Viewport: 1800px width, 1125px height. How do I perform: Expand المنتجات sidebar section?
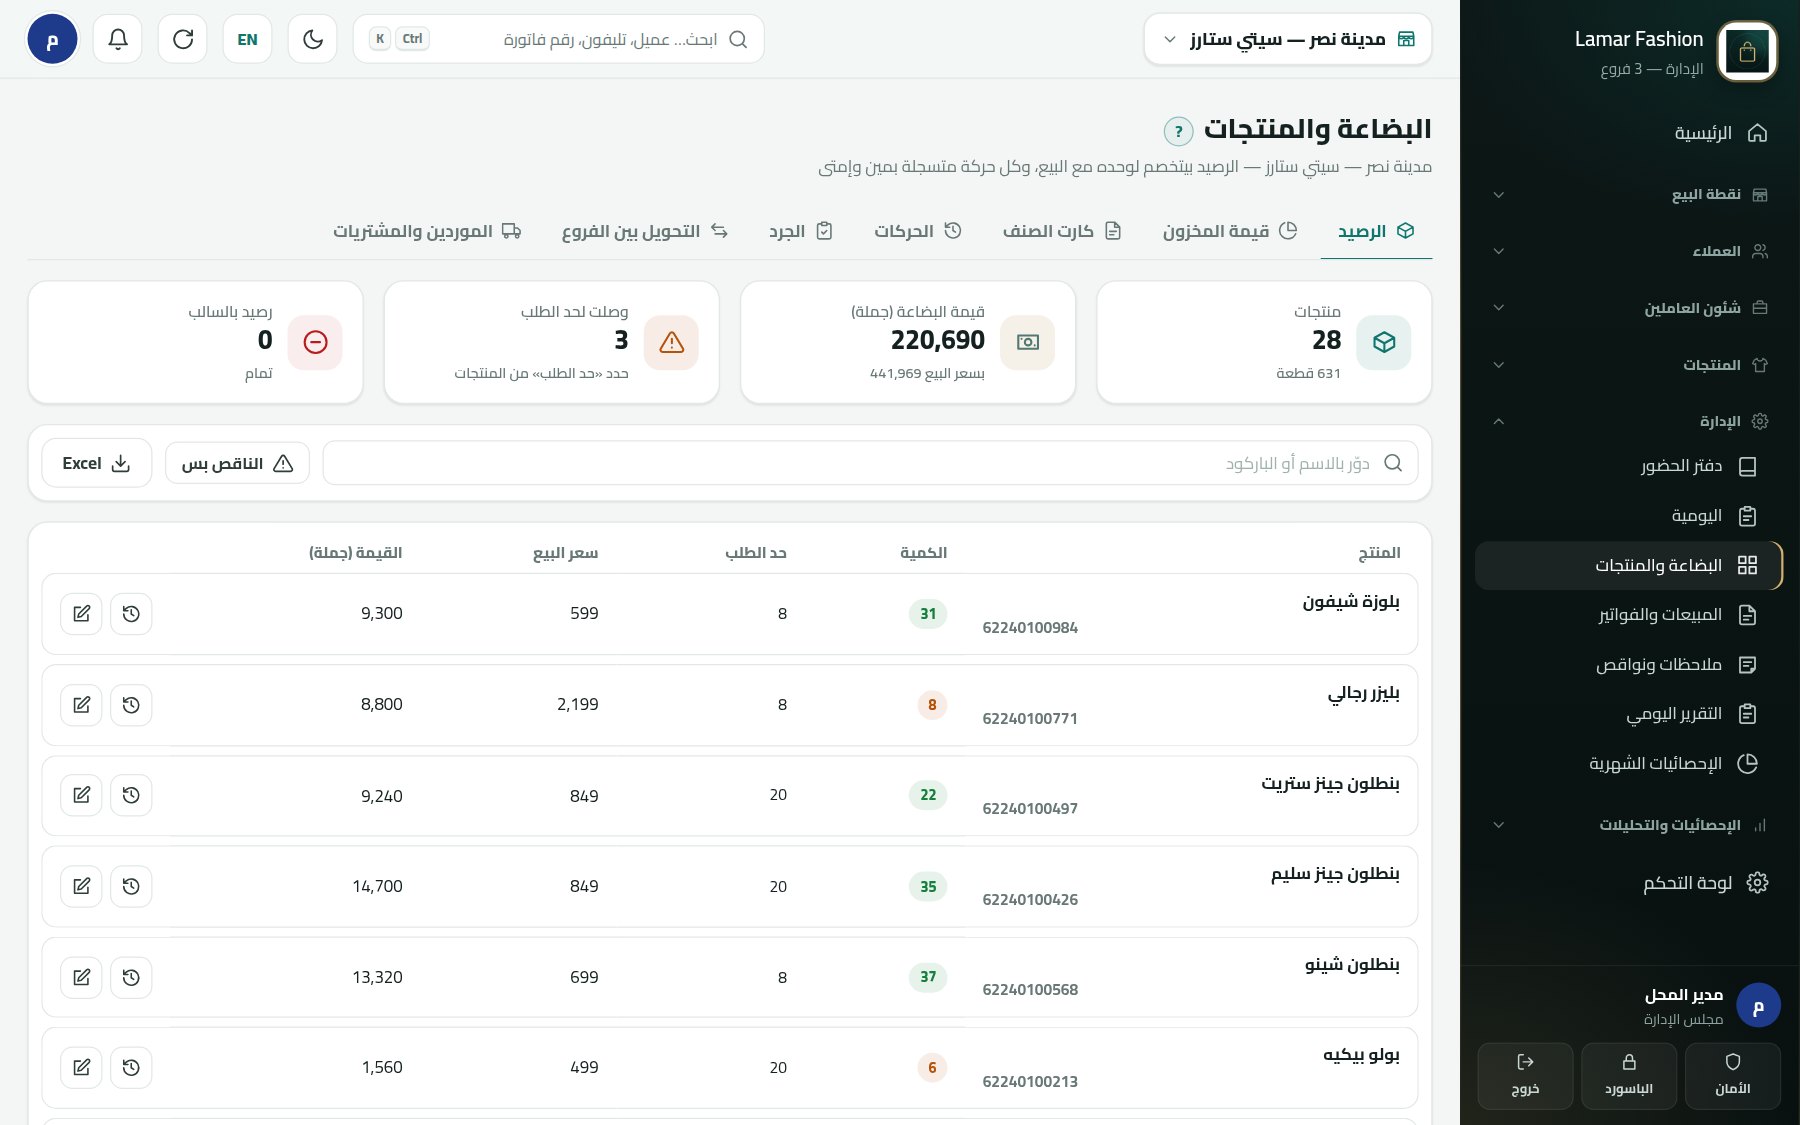[x=1628, y=365]
